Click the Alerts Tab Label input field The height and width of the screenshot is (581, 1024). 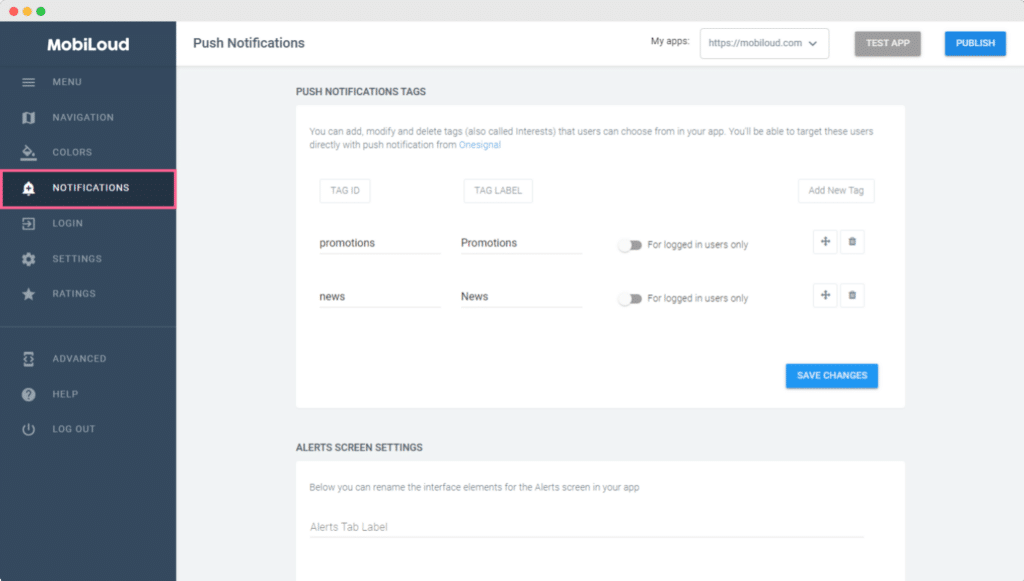(x=586, y=527)
